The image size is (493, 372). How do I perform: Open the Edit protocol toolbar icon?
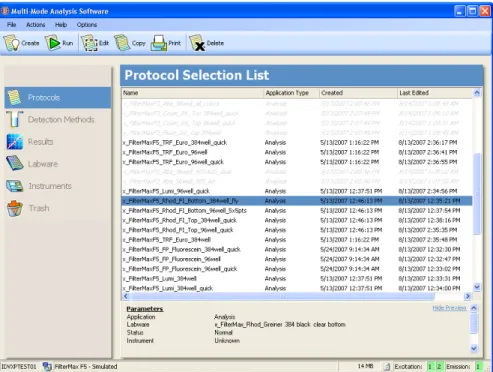tap(89, 43)
